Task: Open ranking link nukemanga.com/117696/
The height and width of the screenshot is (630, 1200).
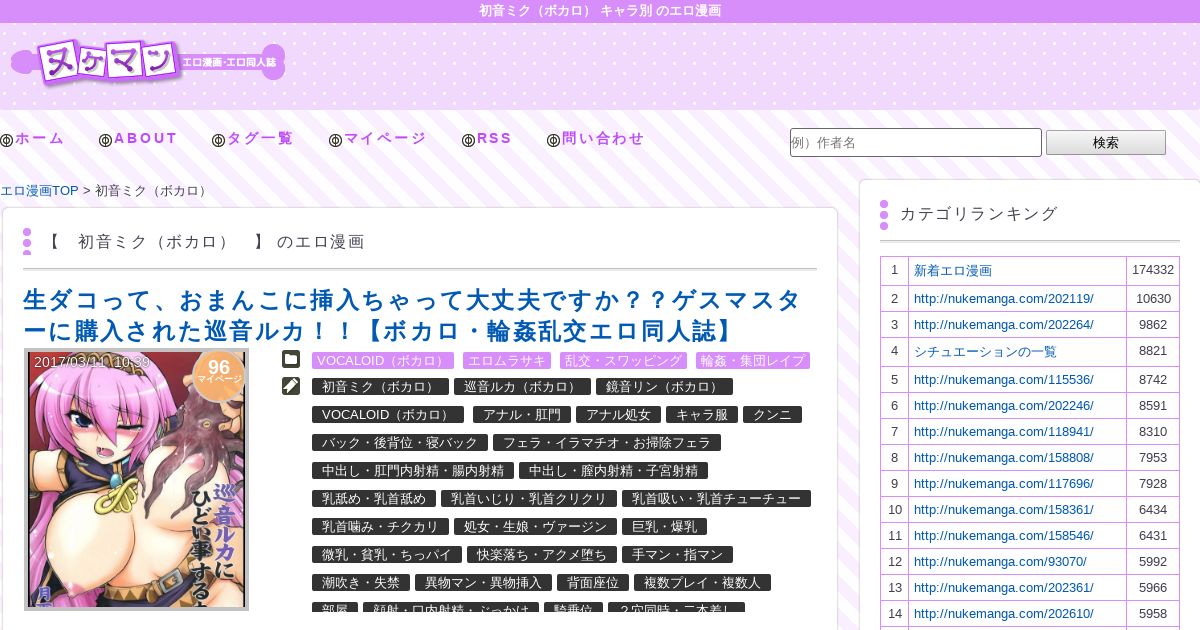Action: point(1004,483)
